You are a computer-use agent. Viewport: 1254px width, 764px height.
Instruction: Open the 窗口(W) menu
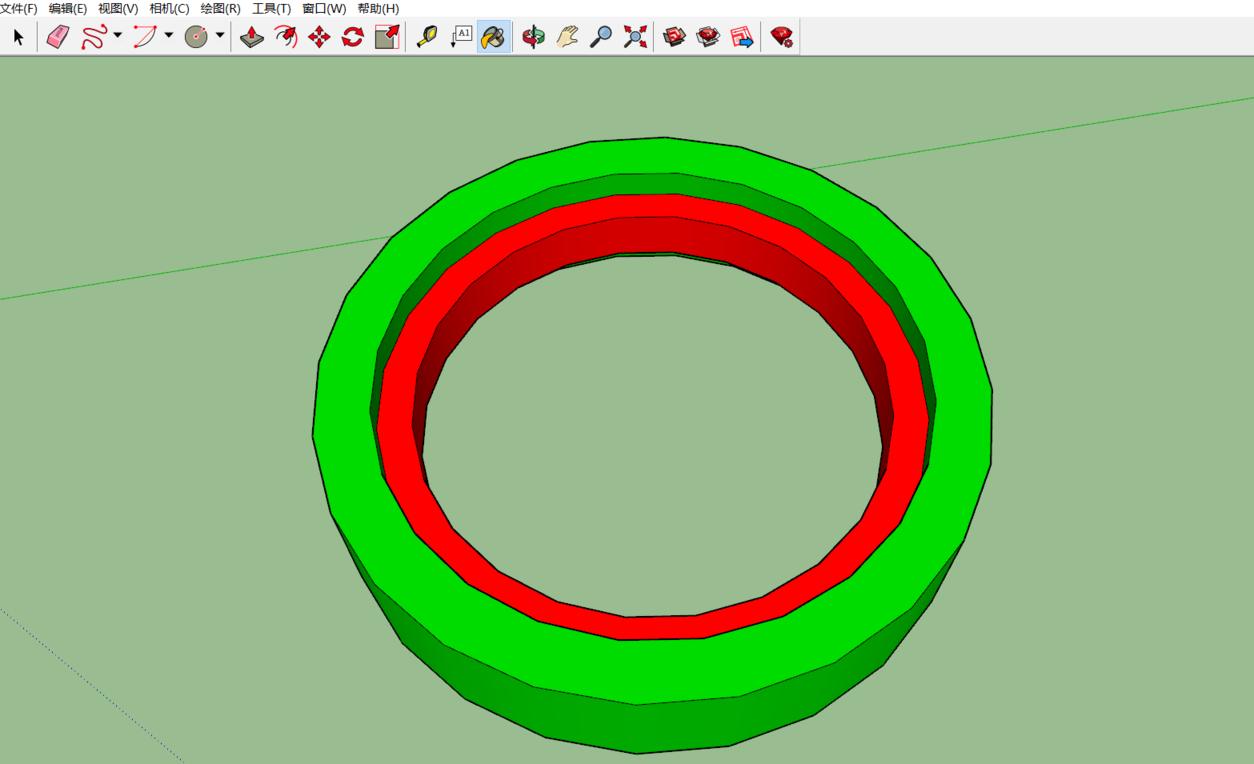tap(324, 8)
